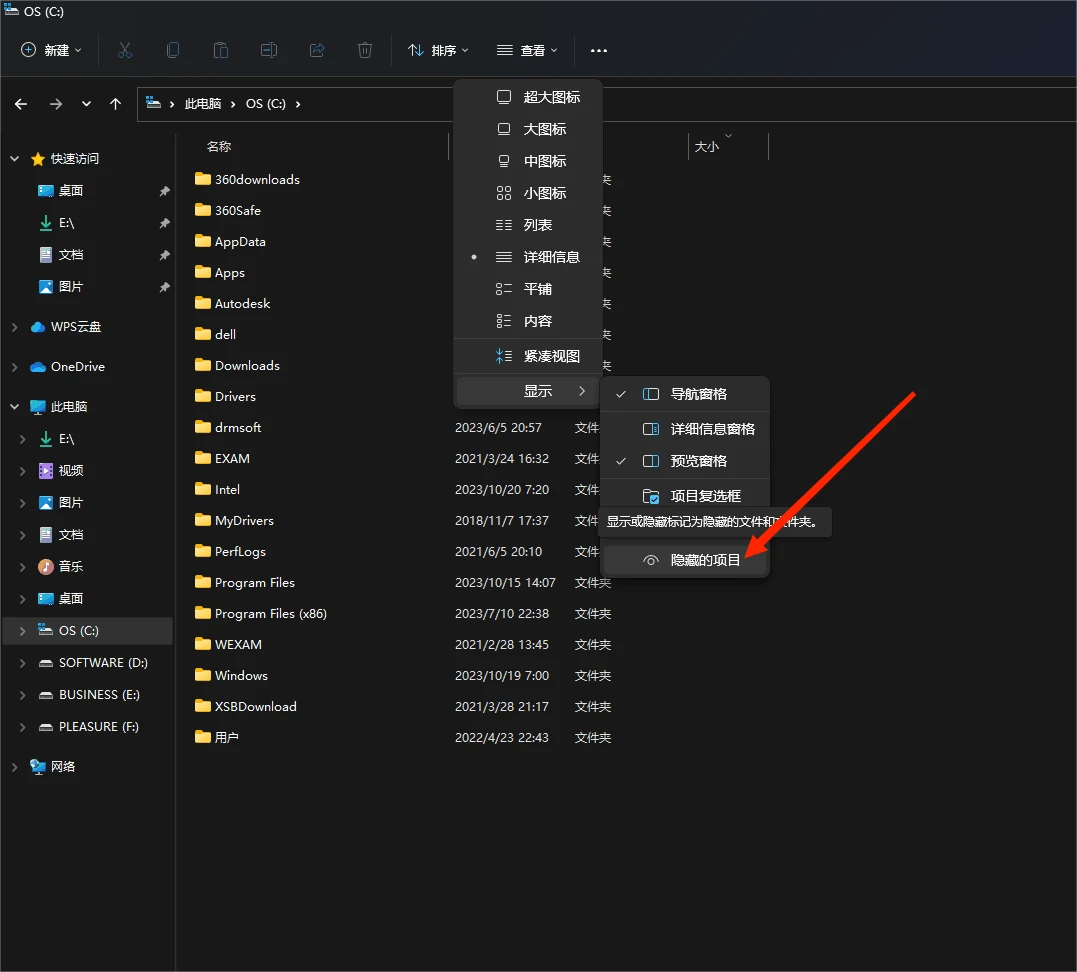Image resolution: width=1077 pixels, height=972 pixels.
Task: Select the Intel folder
Action: click(x=227, y=489)
